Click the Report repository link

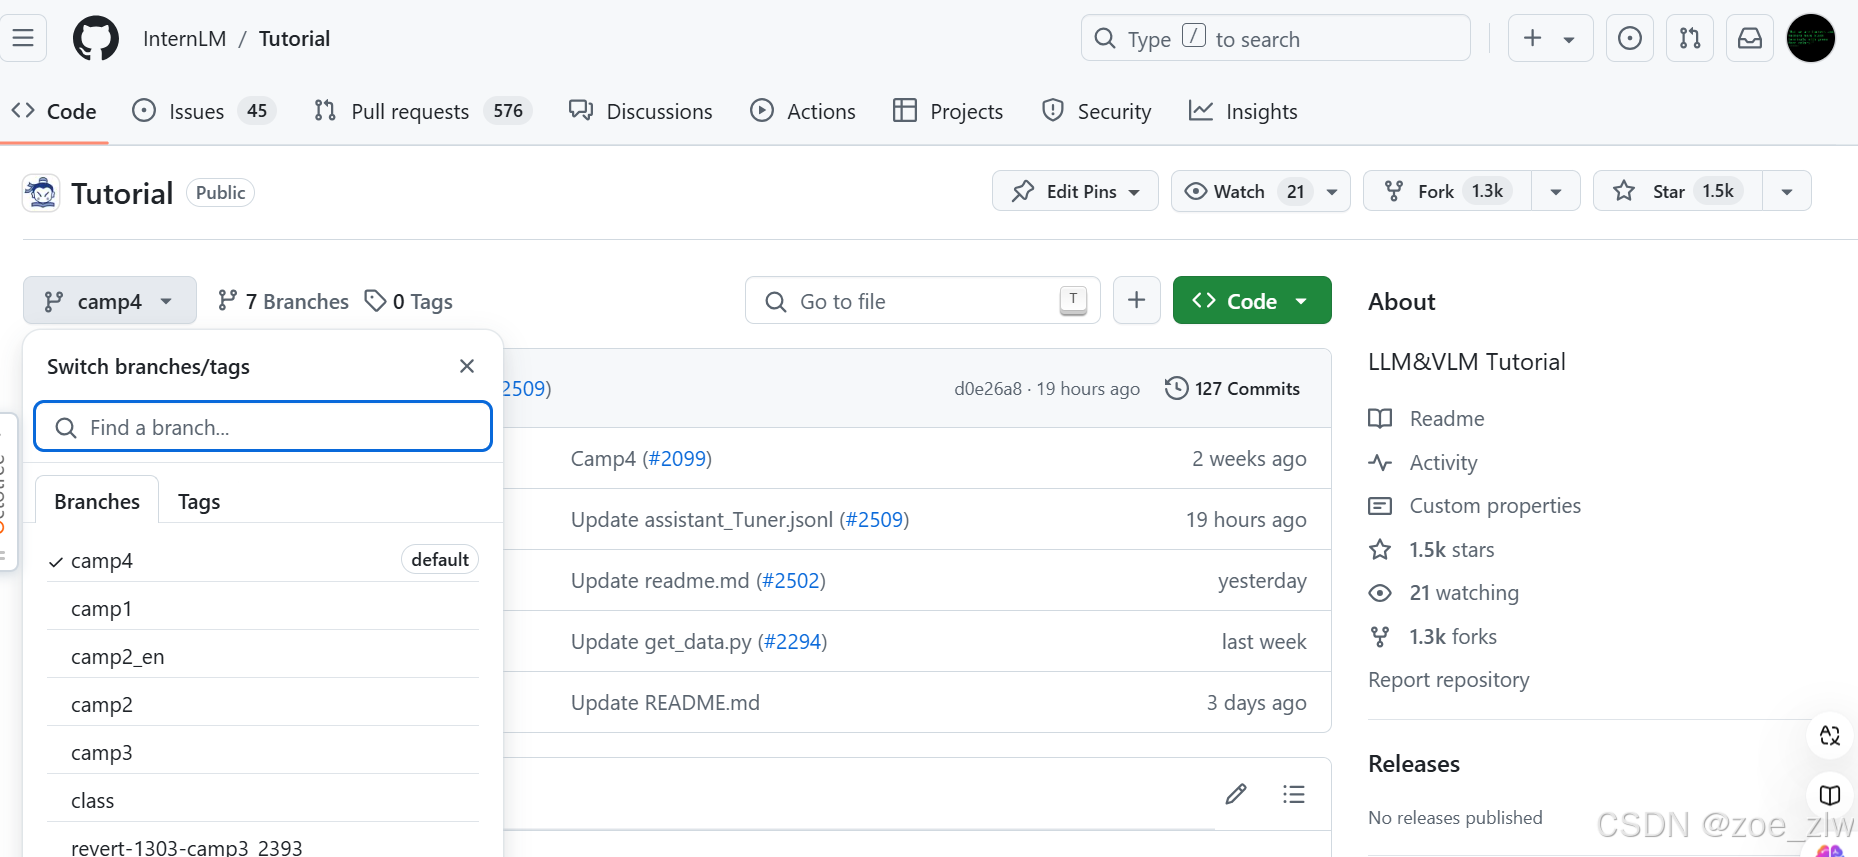tap(1449, 679)
